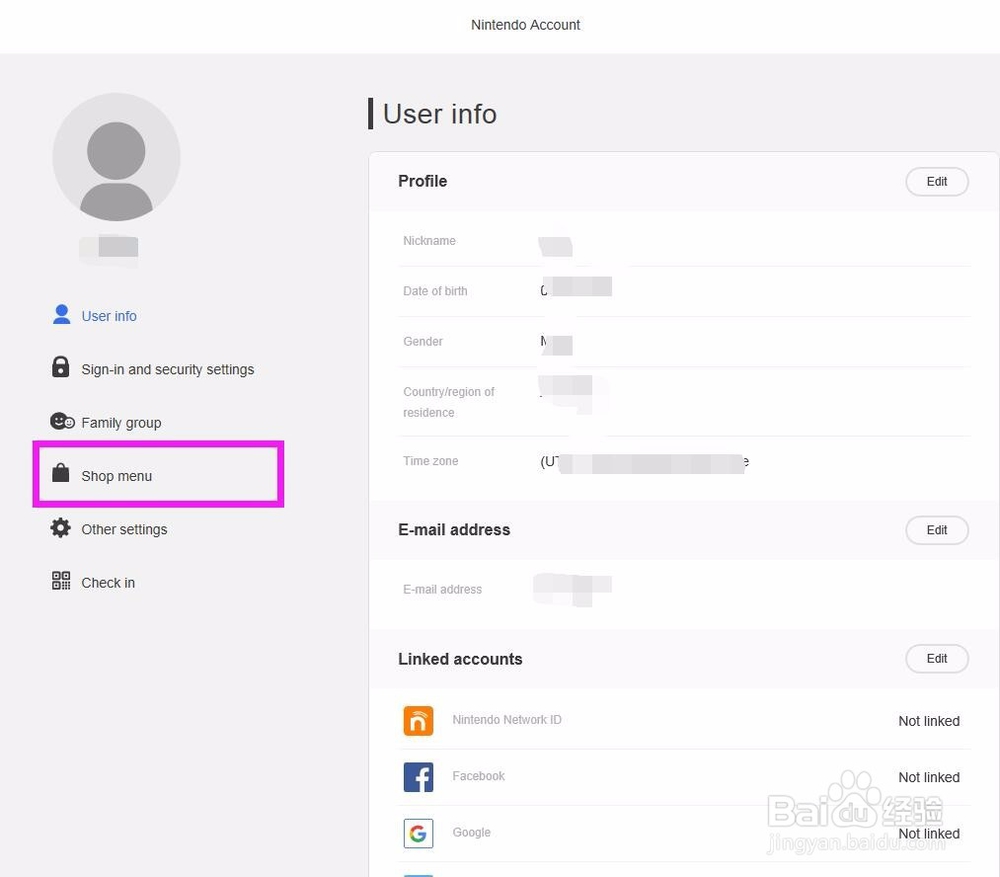Viewport: 1000px width, 877px height.
Task: Click the profile avatar picture
Action: (116, 157)
